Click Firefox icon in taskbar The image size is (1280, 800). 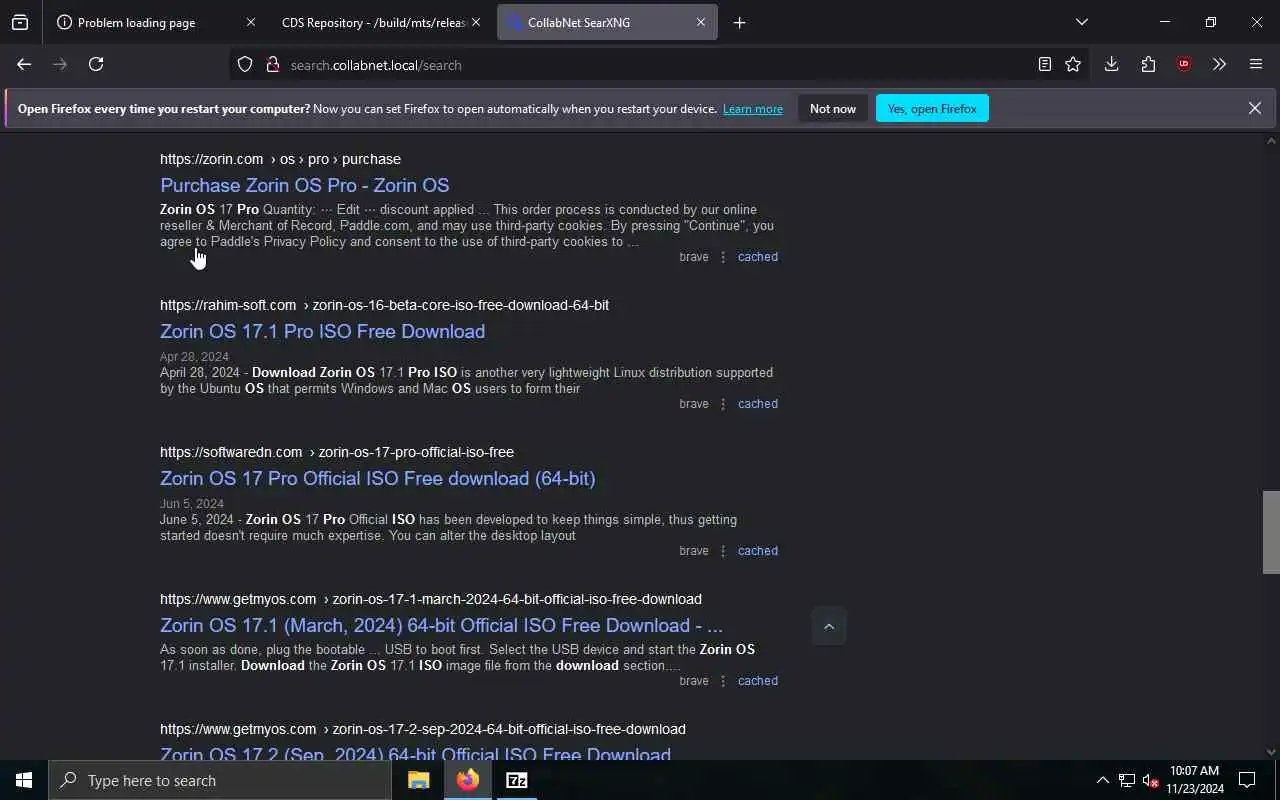point(468,780)
